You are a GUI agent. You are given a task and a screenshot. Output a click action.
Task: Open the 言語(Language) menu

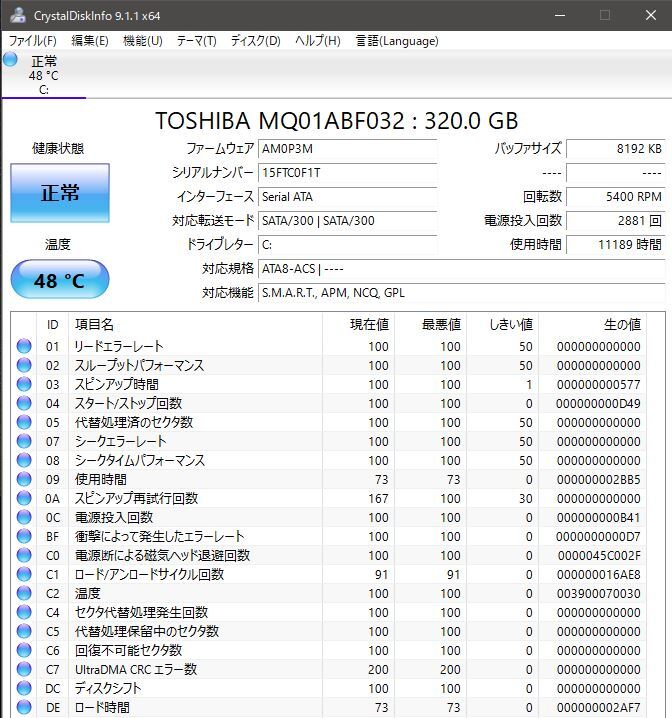[397, 41]
